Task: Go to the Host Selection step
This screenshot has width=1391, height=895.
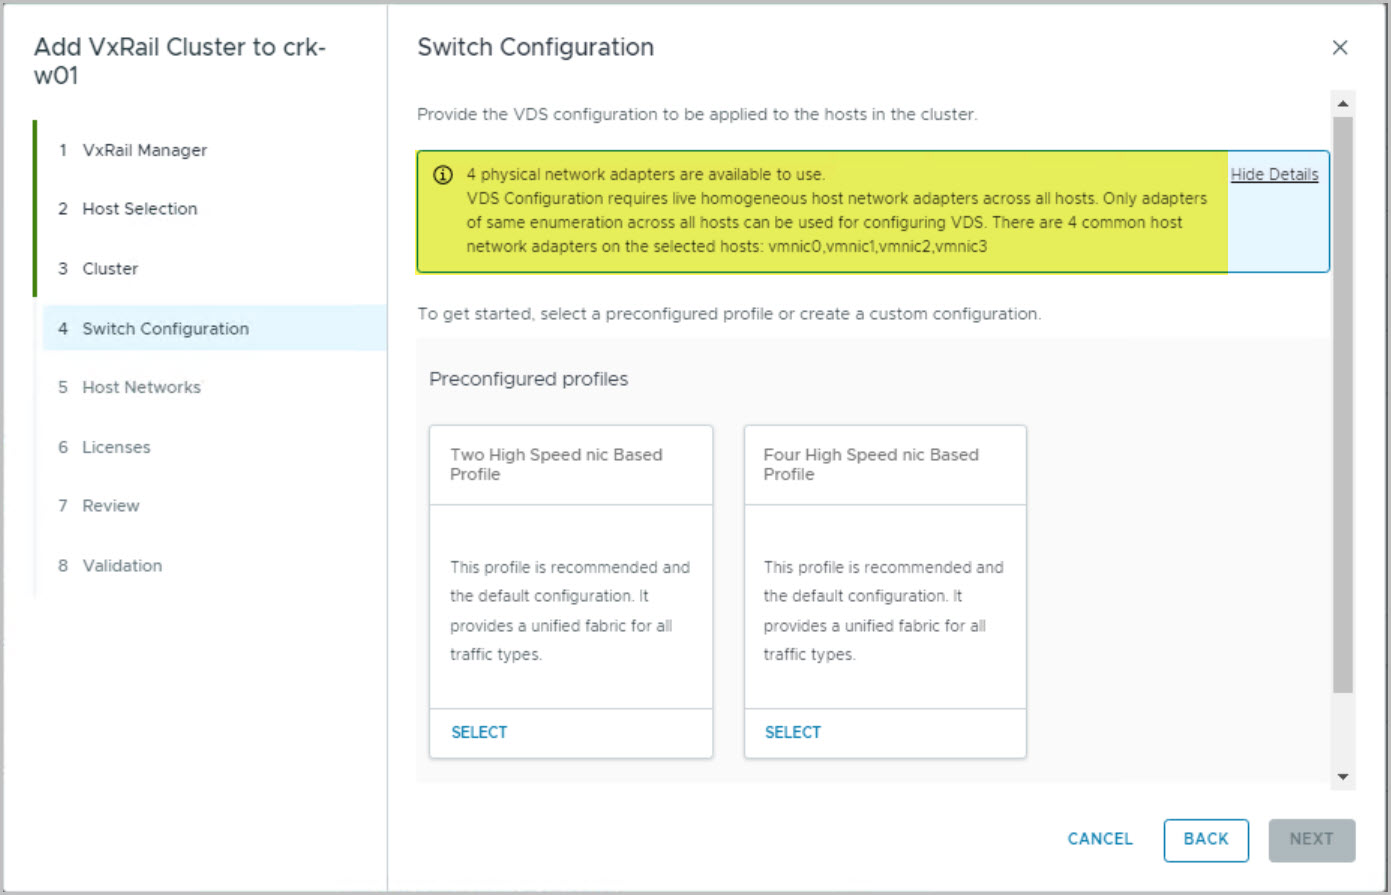Action: click(139, 209)
